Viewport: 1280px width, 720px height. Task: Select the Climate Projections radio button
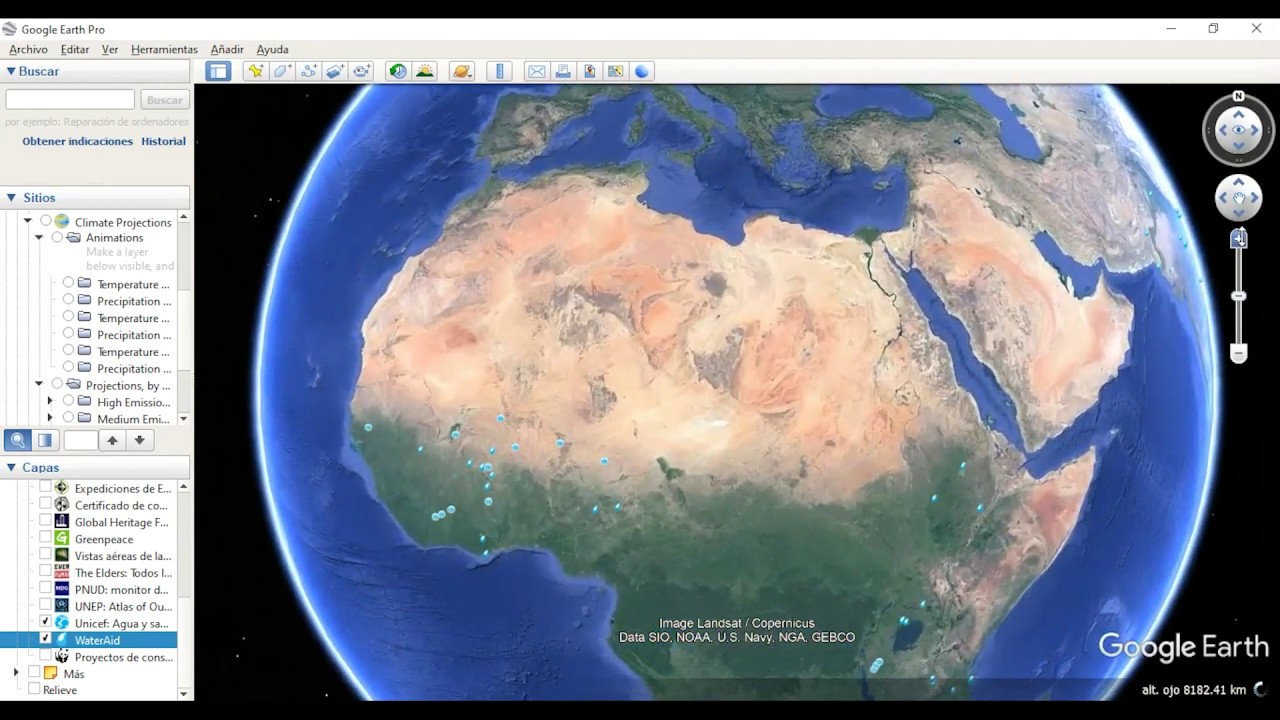click(46, 221)
